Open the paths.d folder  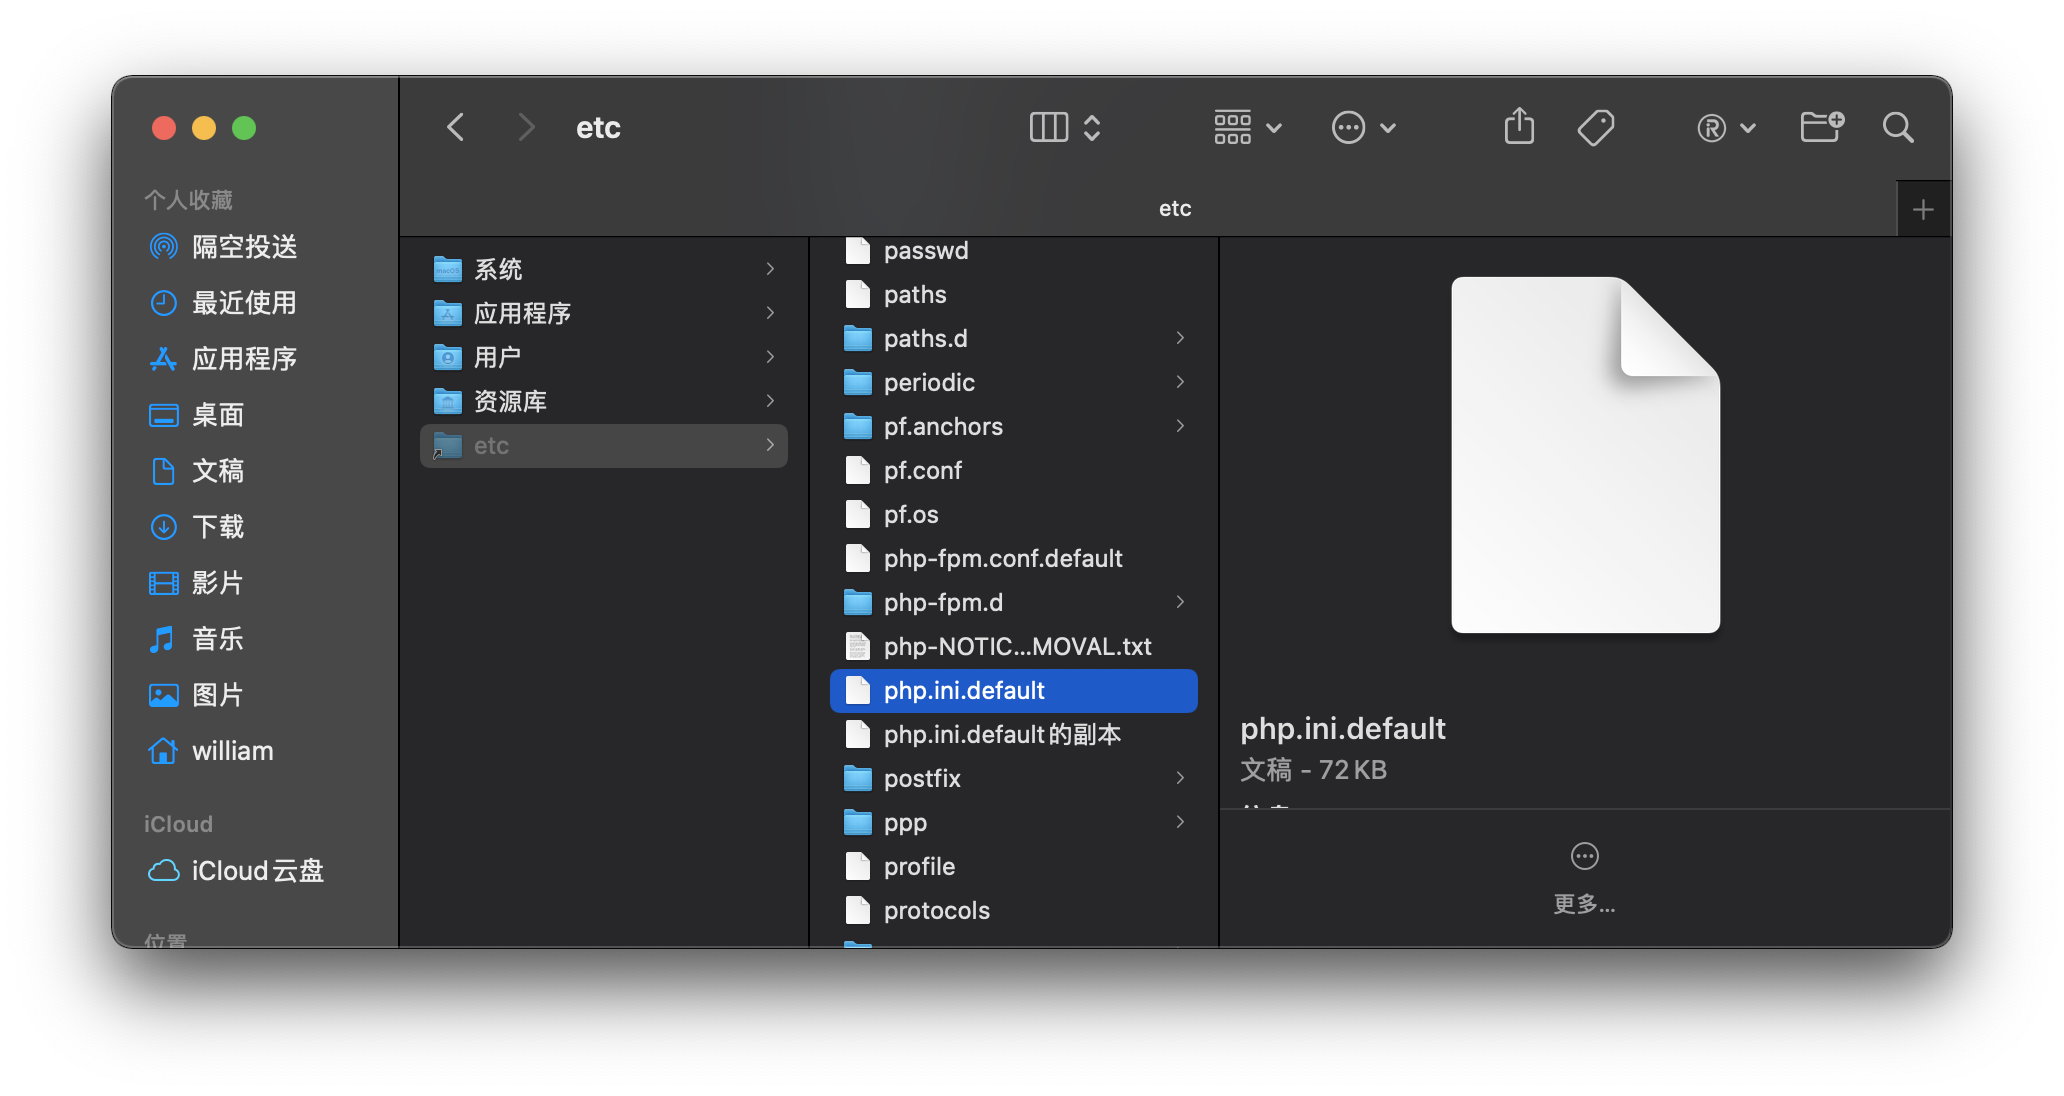pyautogui.click(x=1014, y=339)
